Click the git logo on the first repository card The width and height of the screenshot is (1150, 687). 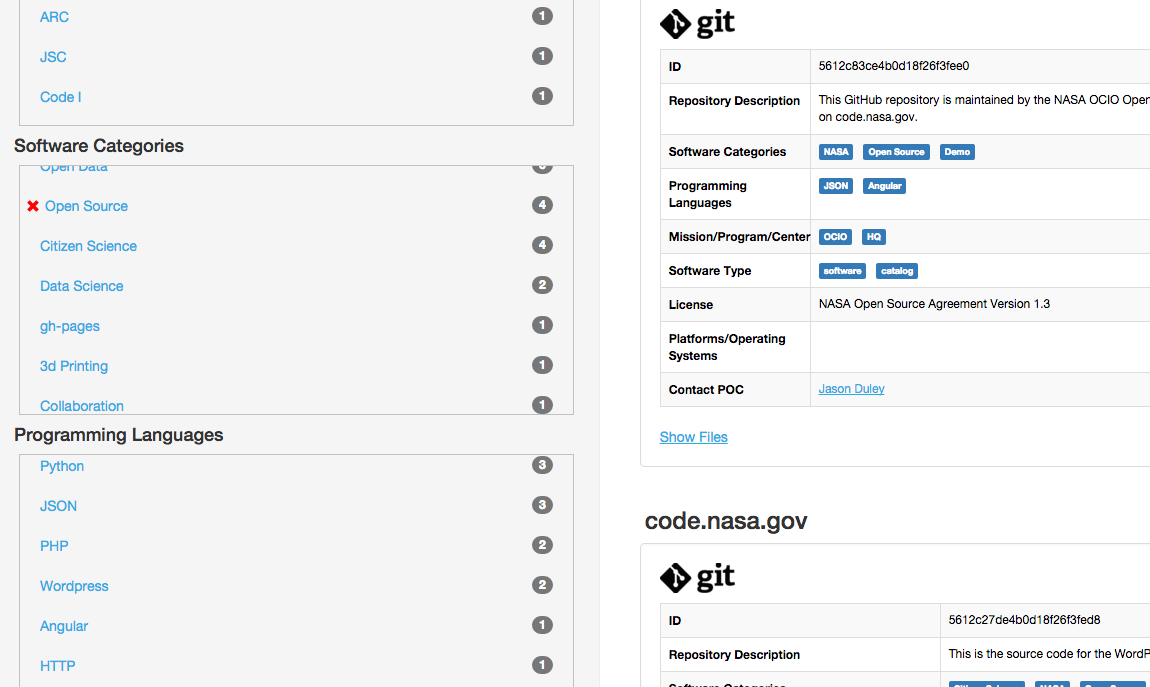pyautogui.click(x=697, y=24)
